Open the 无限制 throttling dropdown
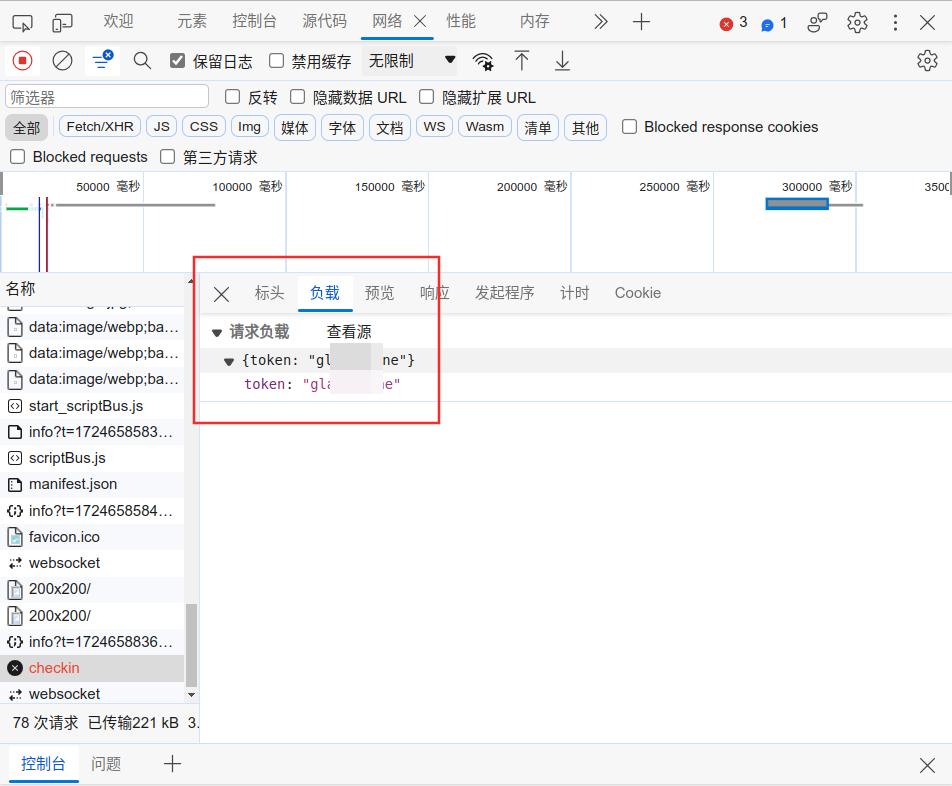Screen dimensions: 952x786 411,61
